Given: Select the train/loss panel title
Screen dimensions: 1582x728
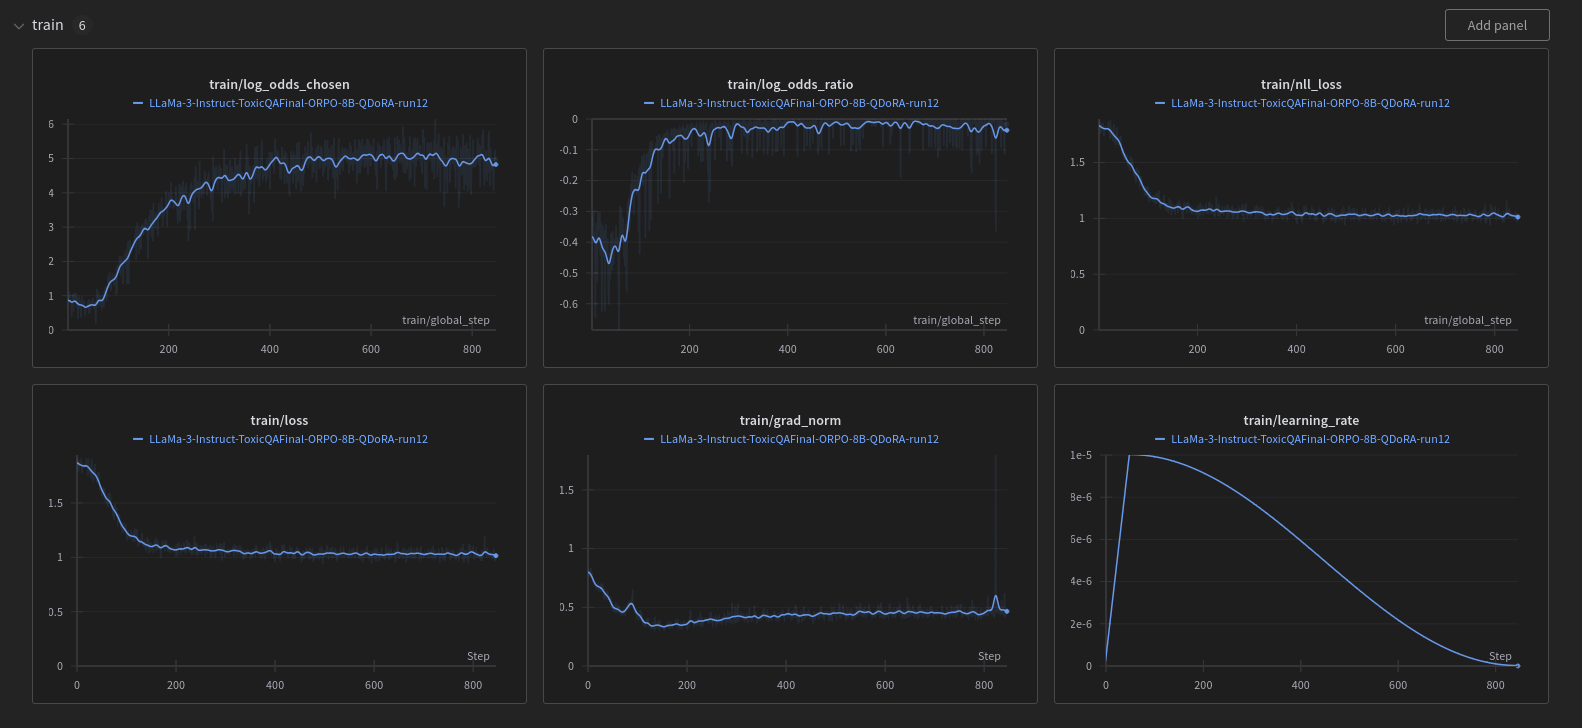Looking at the screenshot, I should (279, 420).
